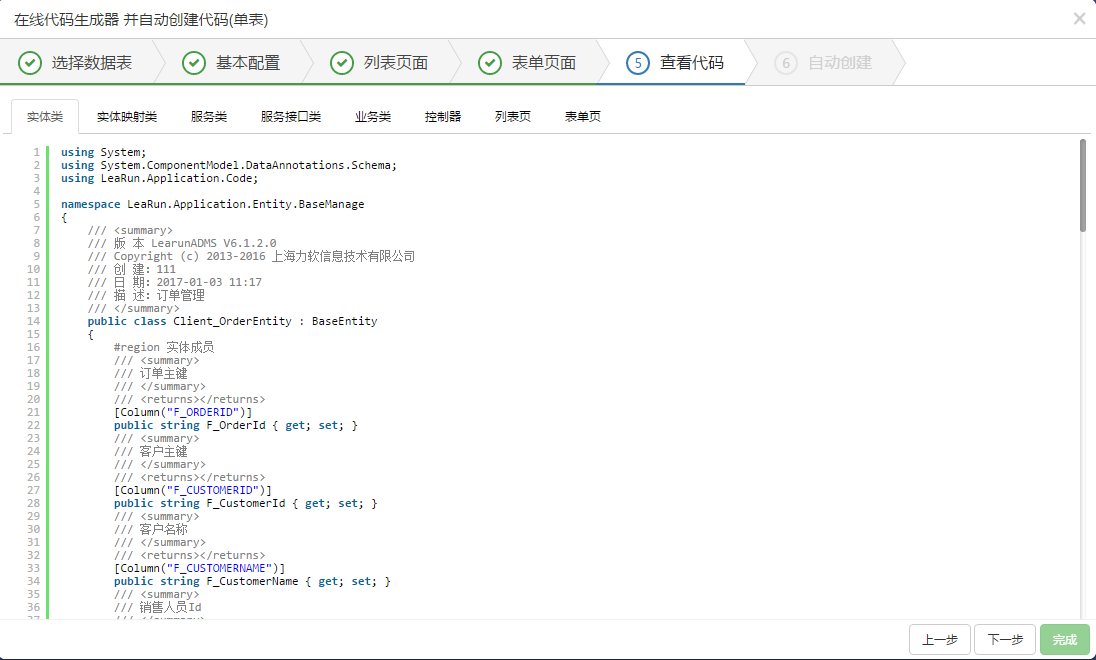
Task: Click the DataAnnotations.Schema using line
Action: tap(229, 165)
